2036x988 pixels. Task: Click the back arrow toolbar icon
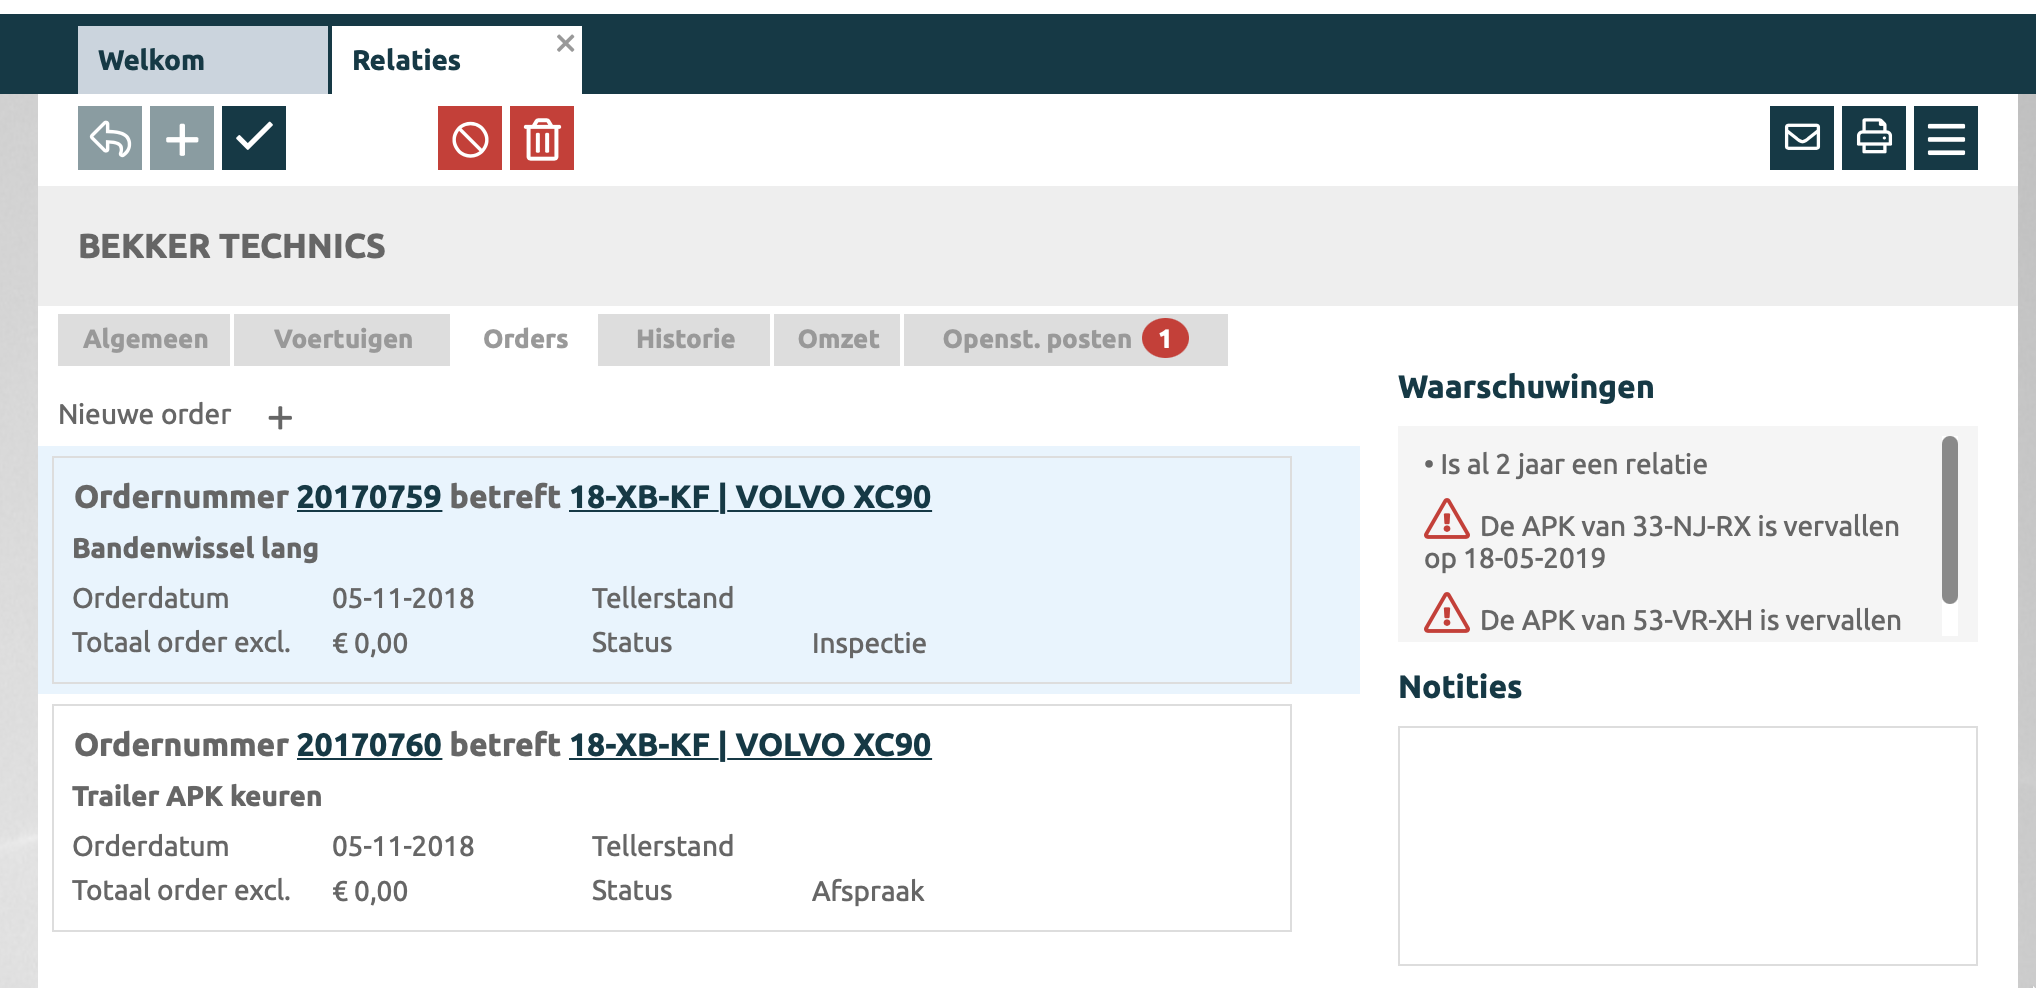click(x=110, y=138)
